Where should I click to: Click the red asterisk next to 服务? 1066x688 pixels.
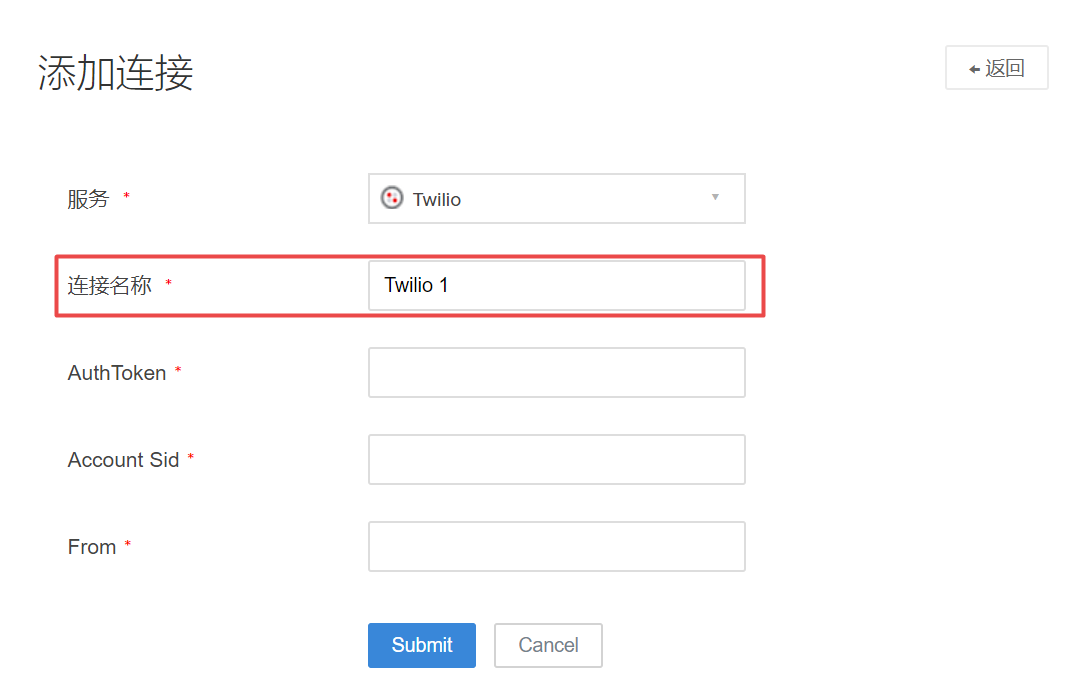pyautogui.click(x=126, y=197)
